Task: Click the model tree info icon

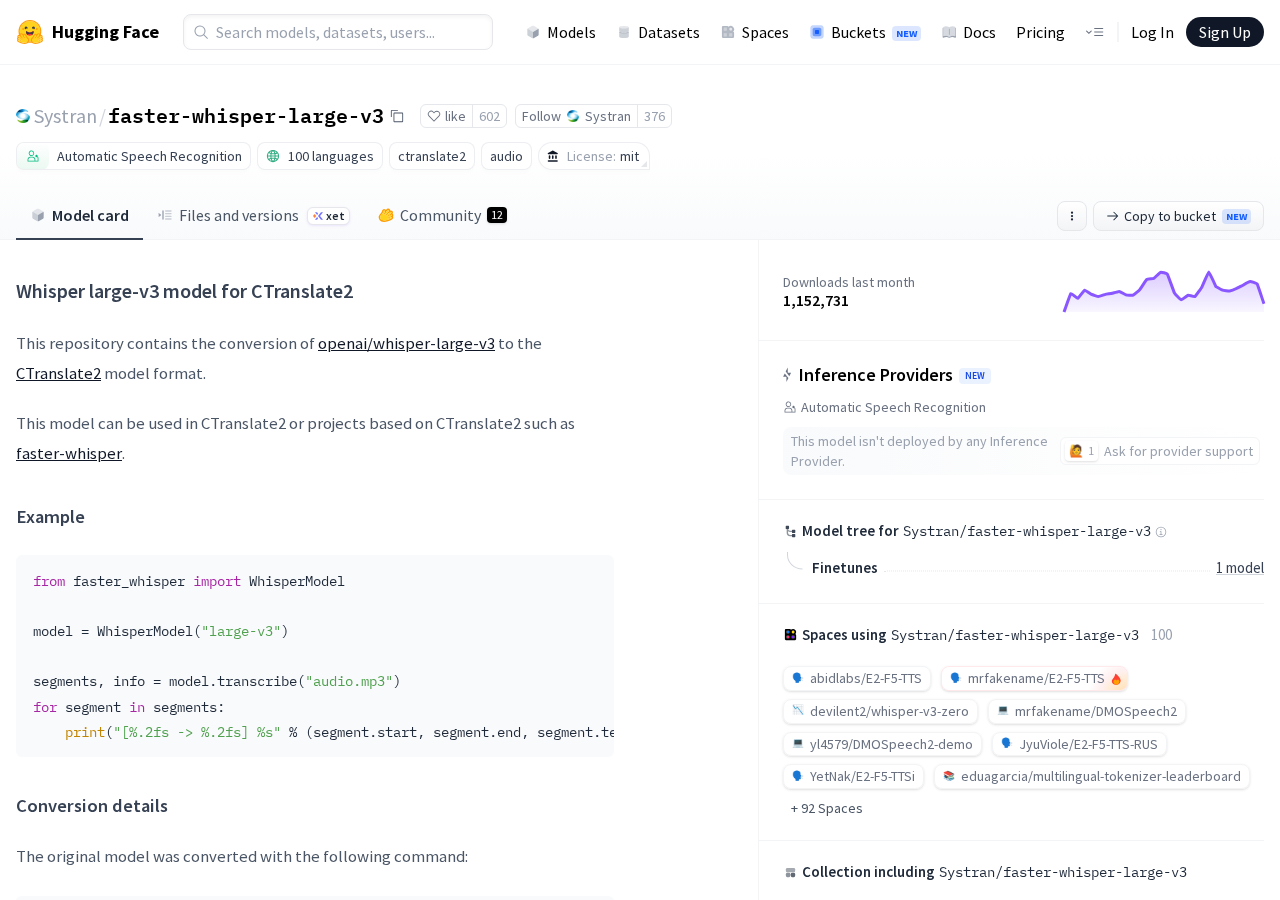Action: tap(1161, 532)
